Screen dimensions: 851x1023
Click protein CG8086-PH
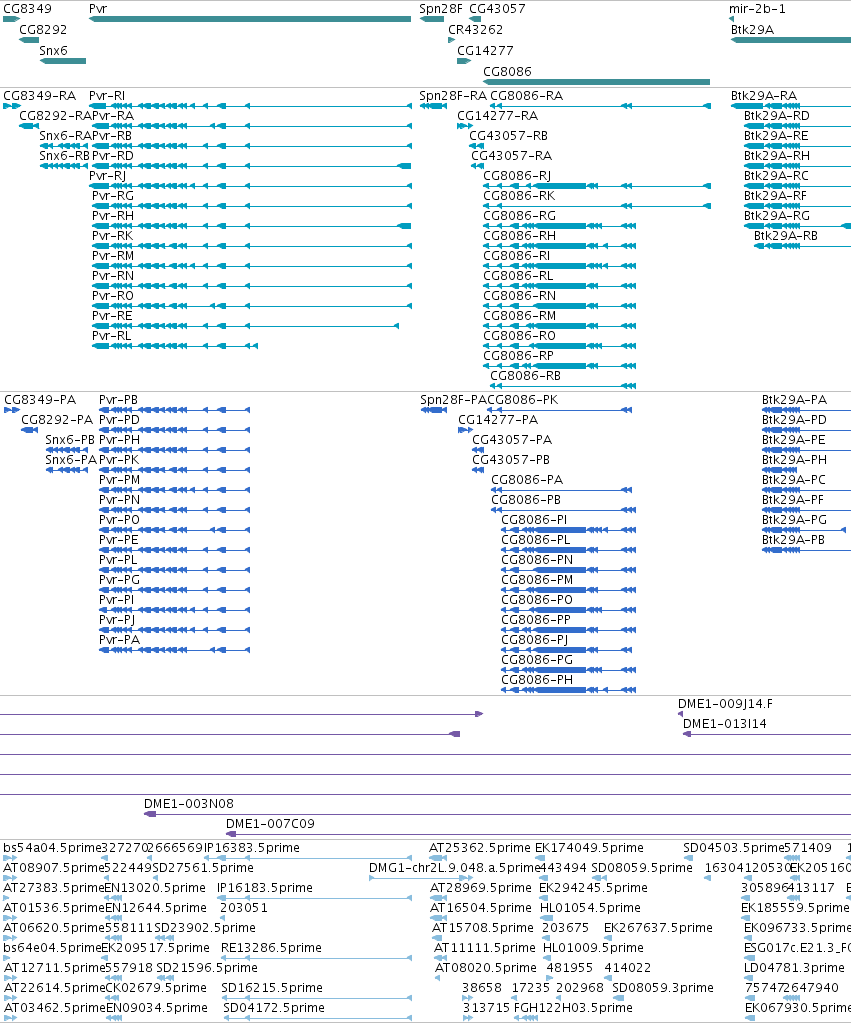(x=538, y=680)
